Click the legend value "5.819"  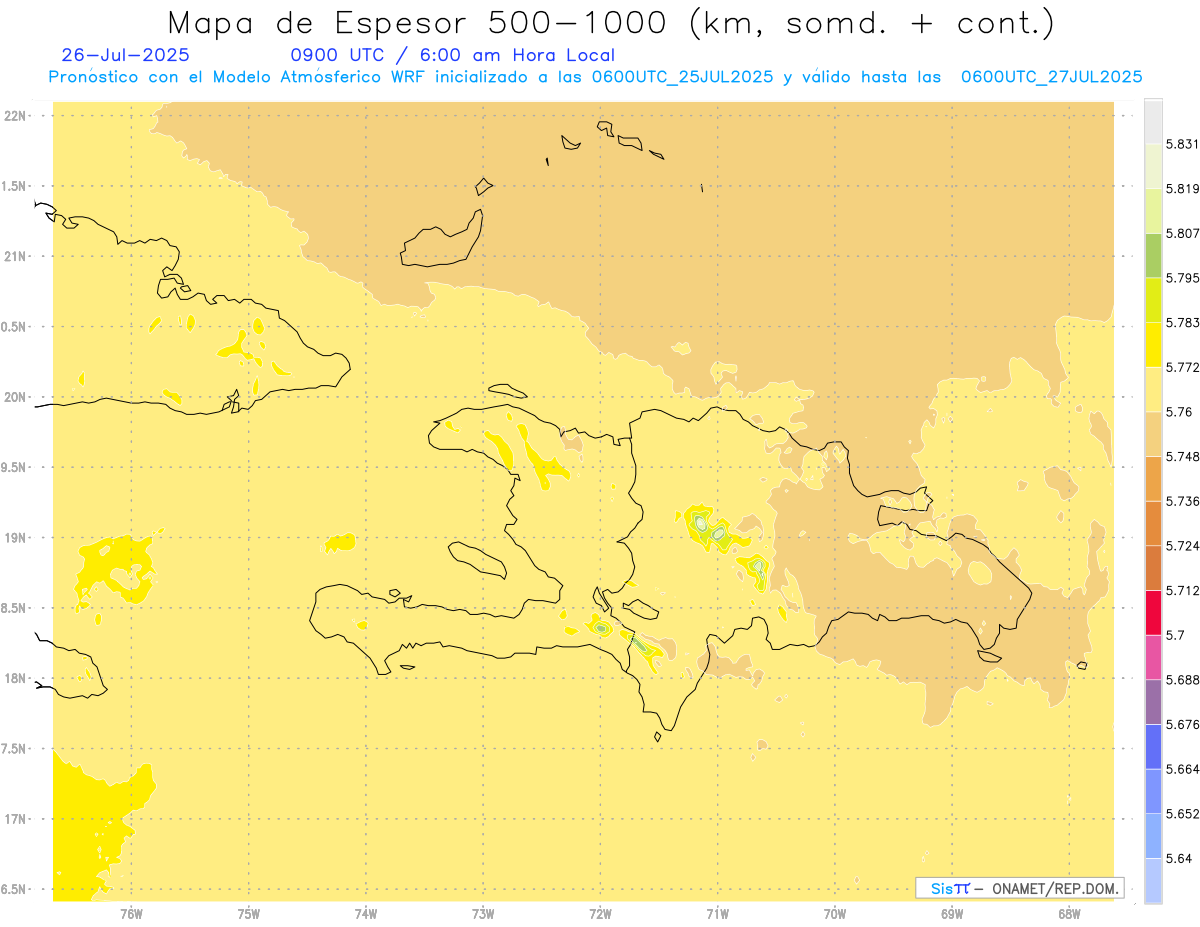[x=1182, y=189]
